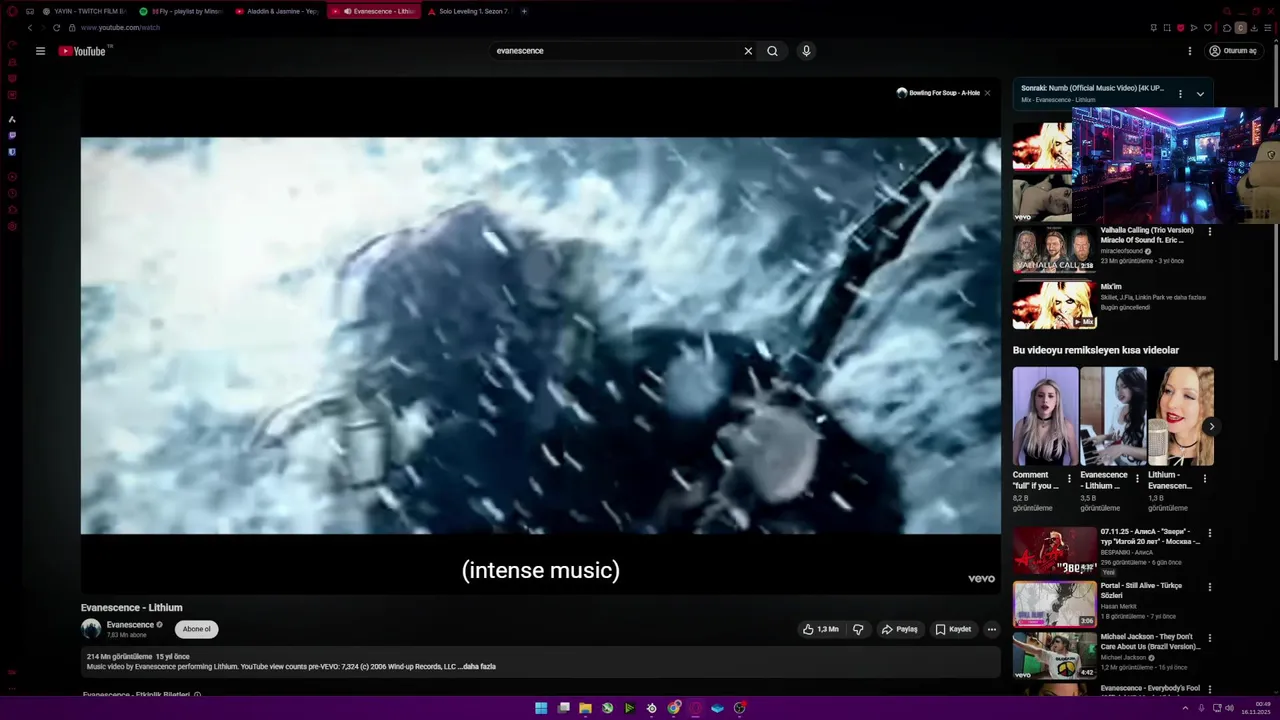Image resolution: width=1280 pixels, height=720 pixels.
Task: Click the Kaydet save button
Action: (953, 629)
